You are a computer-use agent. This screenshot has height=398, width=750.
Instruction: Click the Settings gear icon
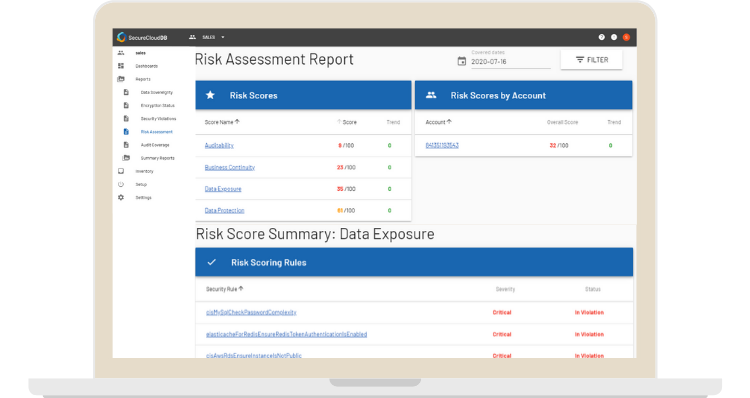click(121, 198)
